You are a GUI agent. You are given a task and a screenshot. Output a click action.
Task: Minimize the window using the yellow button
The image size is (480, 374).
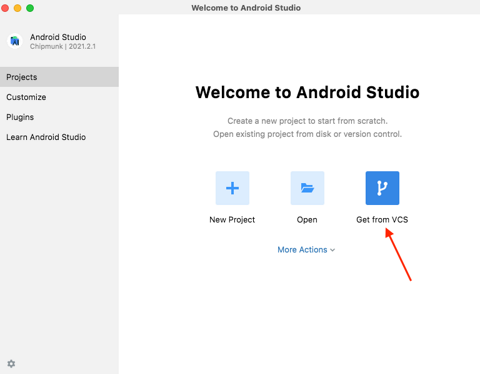(17, 8)
